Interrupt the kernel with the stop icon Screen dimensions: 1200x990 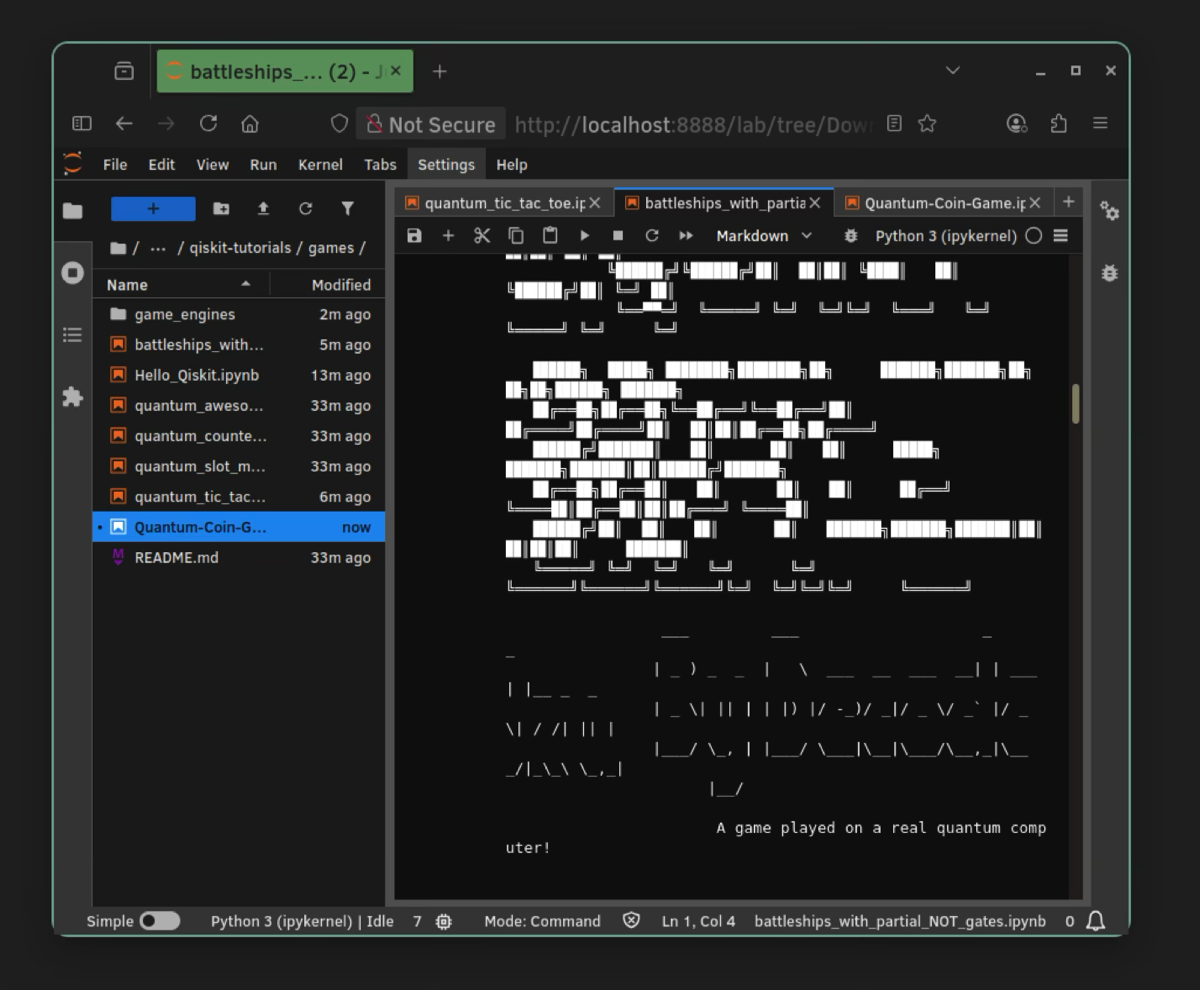tap(618, 236)
